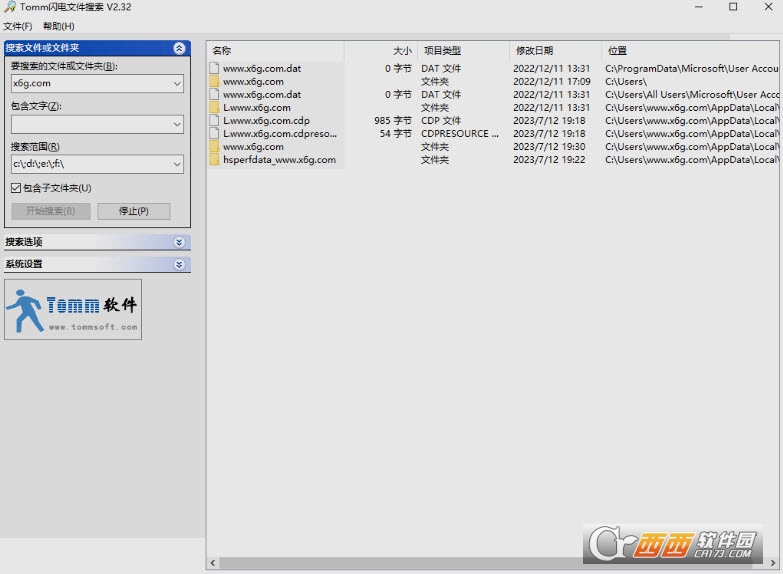The height and width of the screenshot is (574, 783).
Task: Click scroll left arrow of horizontal scrollbar
Action: pyautogui.click(x=213, y=563)
